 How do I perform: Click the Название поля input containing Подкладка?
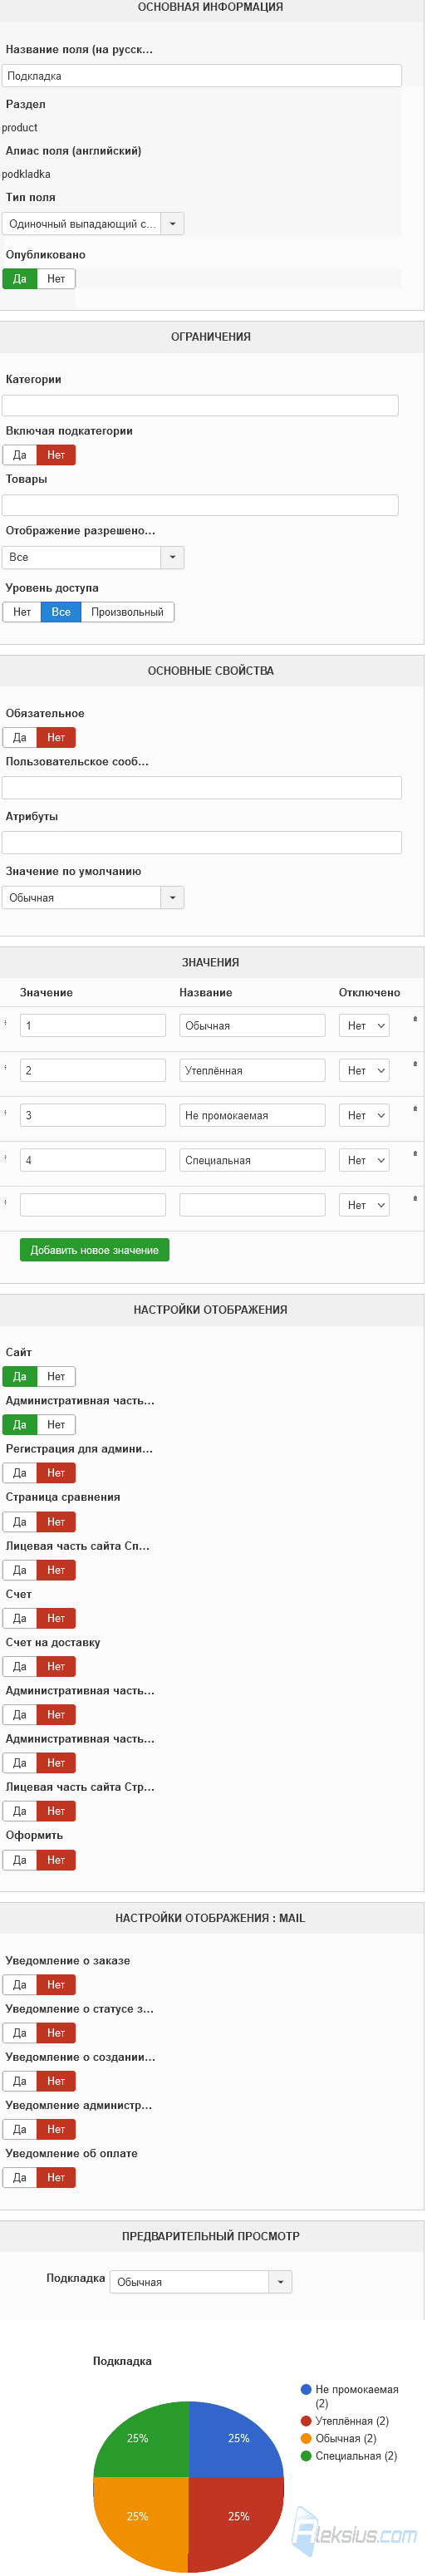(x=202, y=76)
